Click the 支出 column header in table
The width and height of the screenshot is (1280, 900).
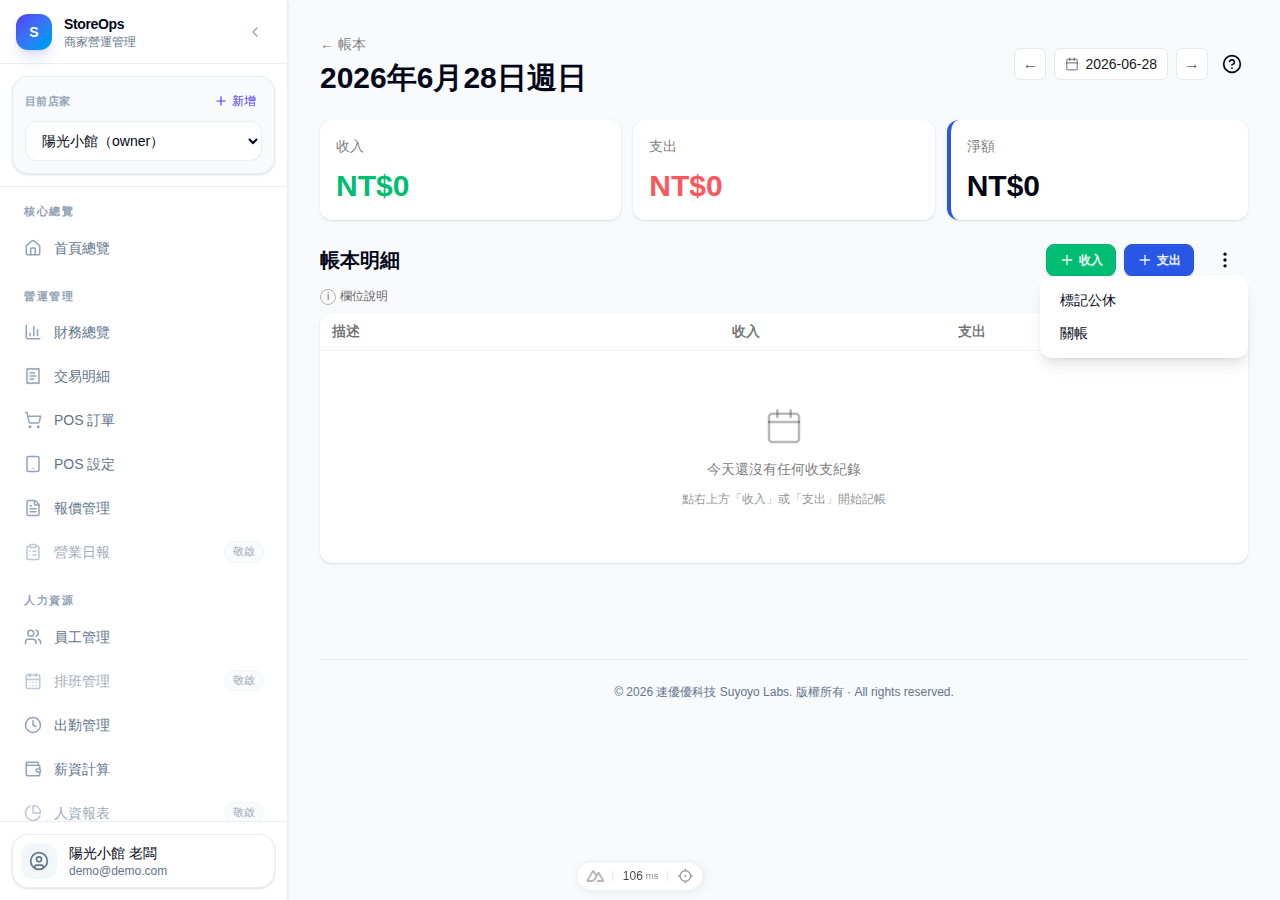click(972, 332)
